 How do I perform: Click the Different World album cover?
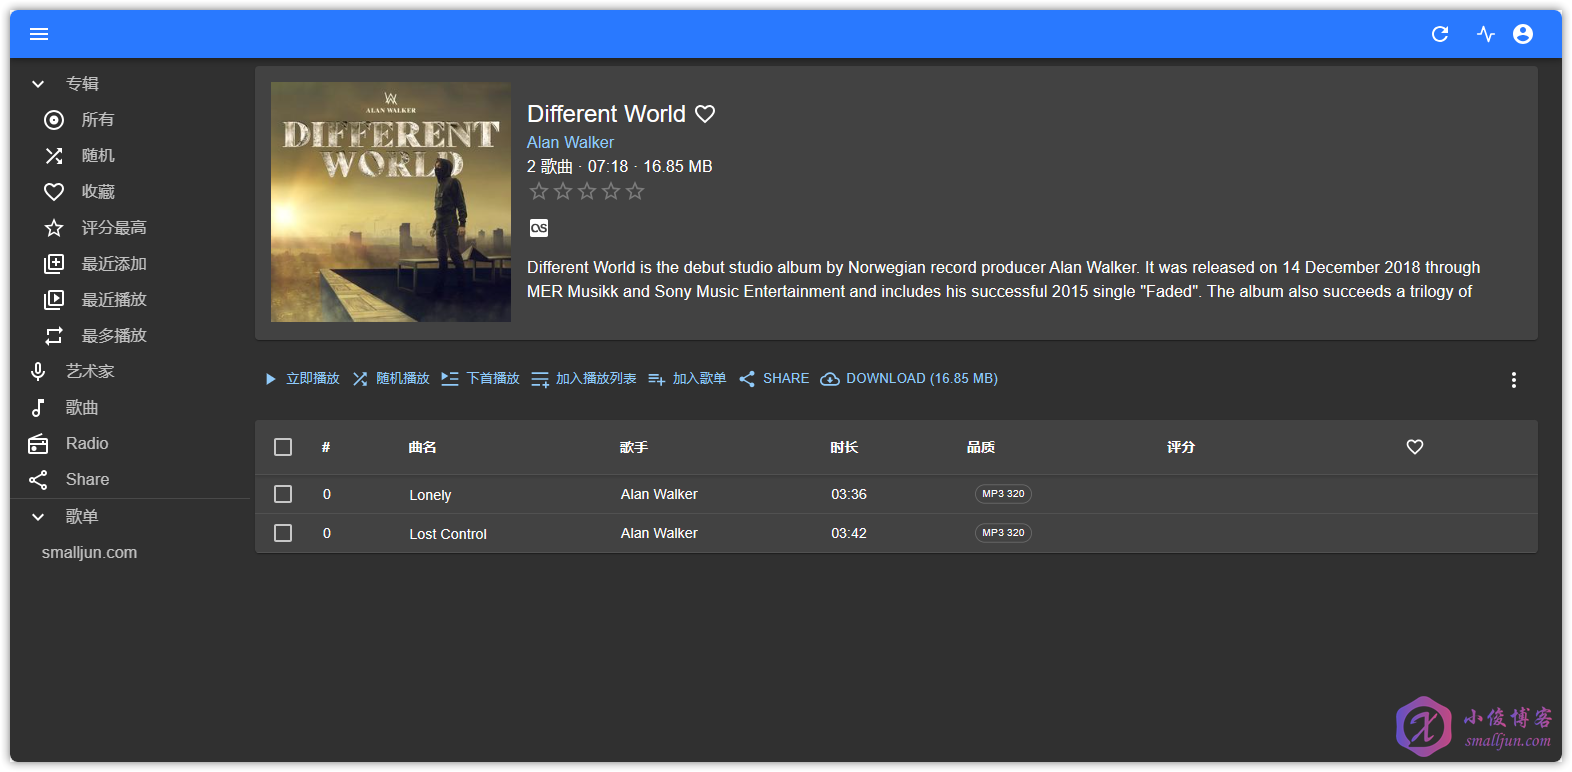pos(391,202)
